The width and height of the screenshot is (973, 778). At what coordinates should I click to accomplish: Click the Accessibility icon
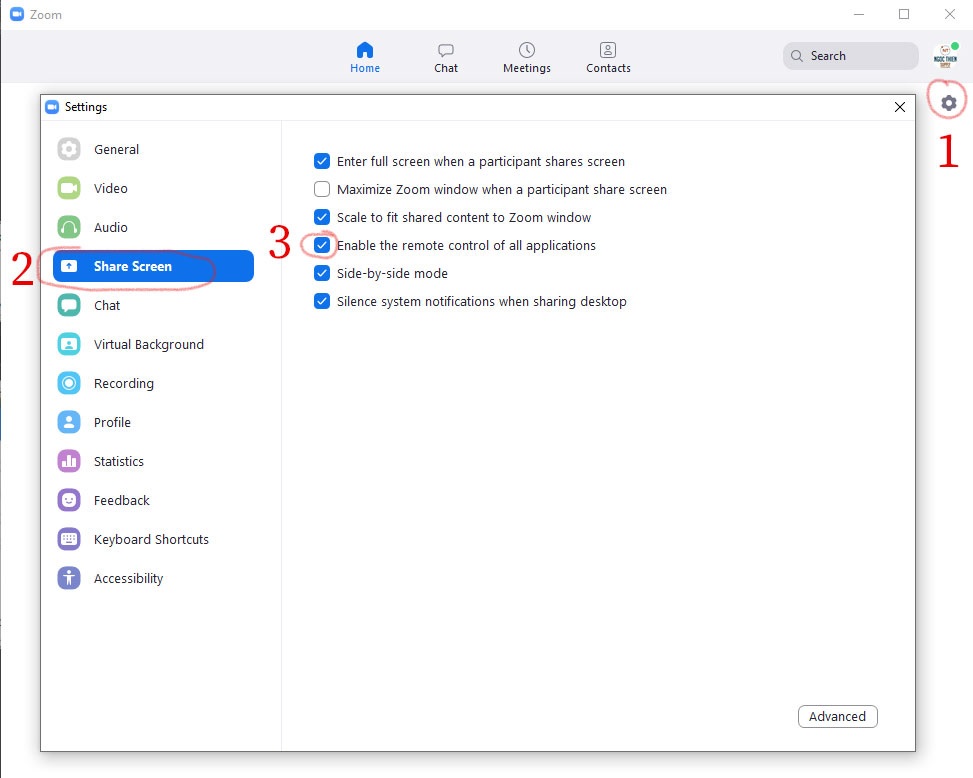pos(69,579)
